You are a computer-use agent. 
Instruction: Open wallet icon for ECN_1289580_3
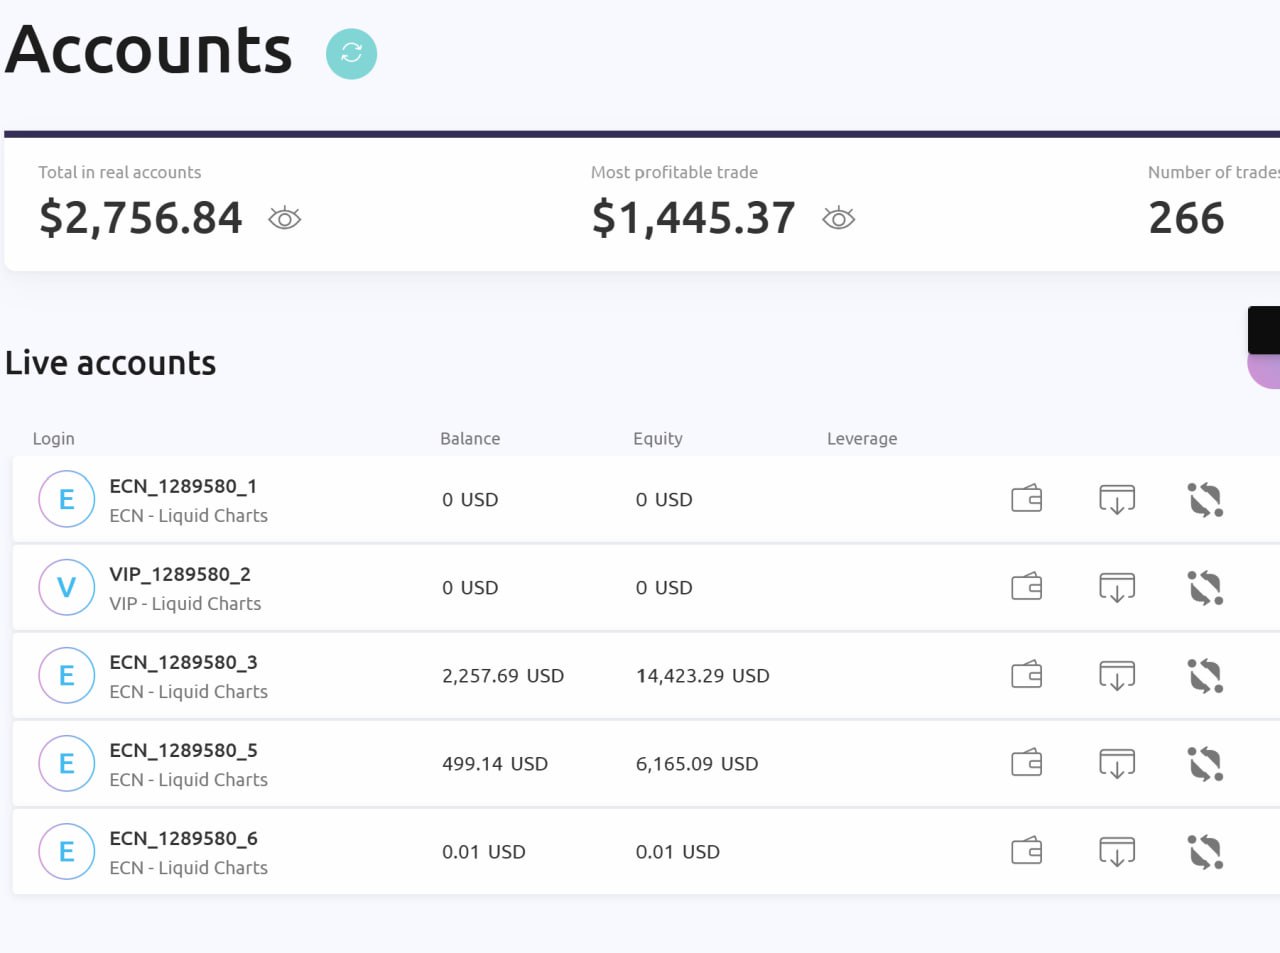pos(1027,674)
